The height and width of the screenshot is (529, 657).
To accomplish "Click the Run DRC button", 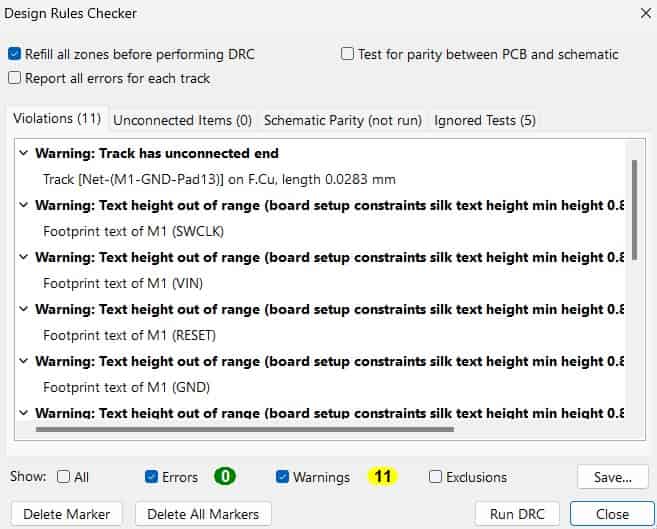I will coord(516,514).
